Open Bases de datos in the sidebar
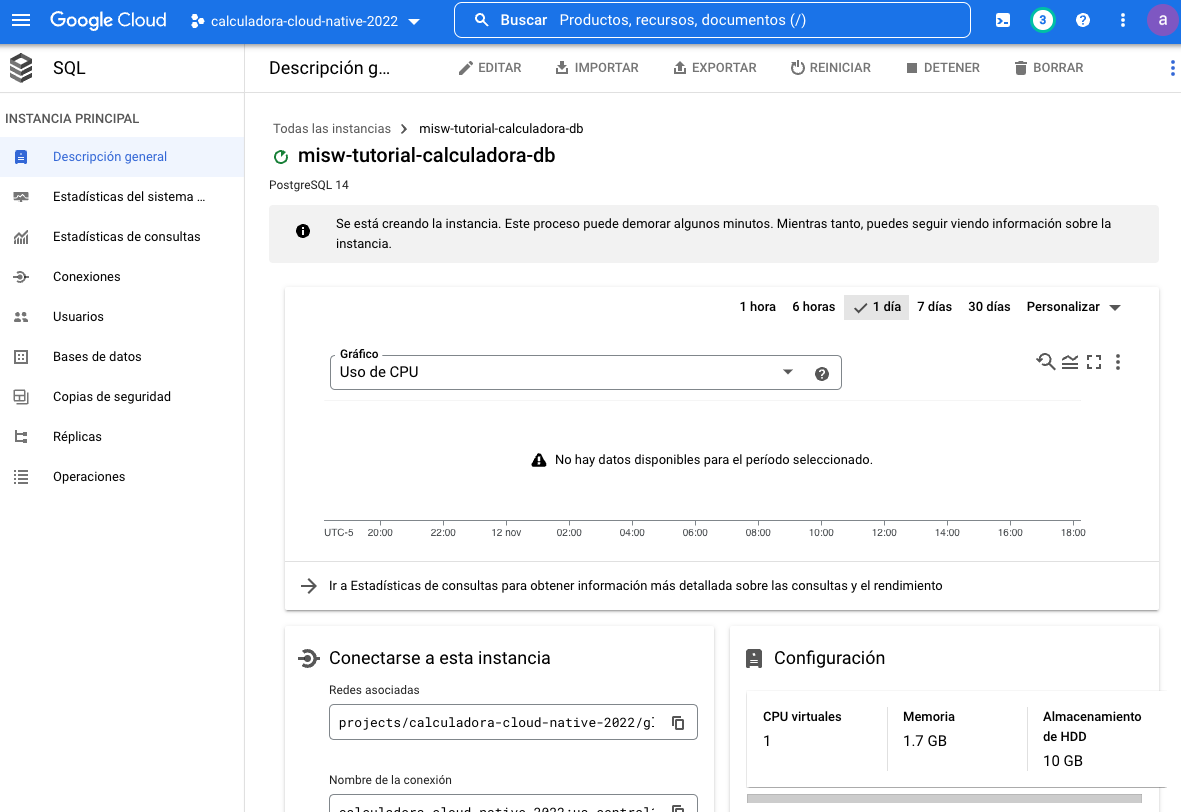 click(x=122, y=356)
